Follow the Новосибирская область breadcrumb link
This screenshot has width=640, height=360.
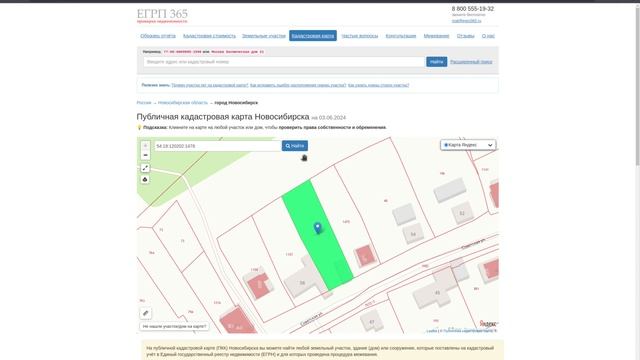point(183,103)
